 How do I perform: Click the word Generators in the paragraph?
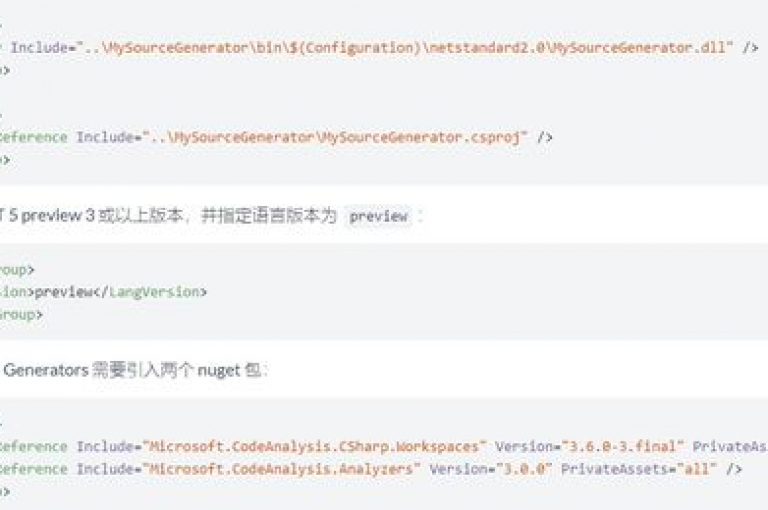[46, 370]
